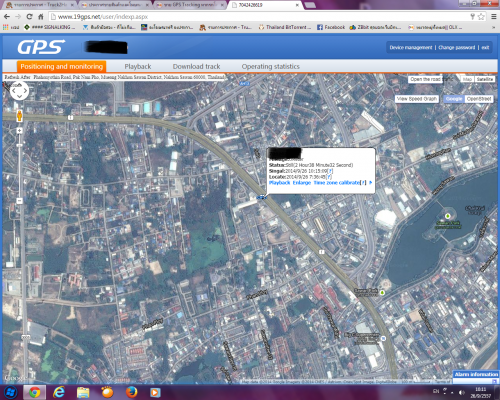Open Internet Explorer from the taskbar

(59, 392)
